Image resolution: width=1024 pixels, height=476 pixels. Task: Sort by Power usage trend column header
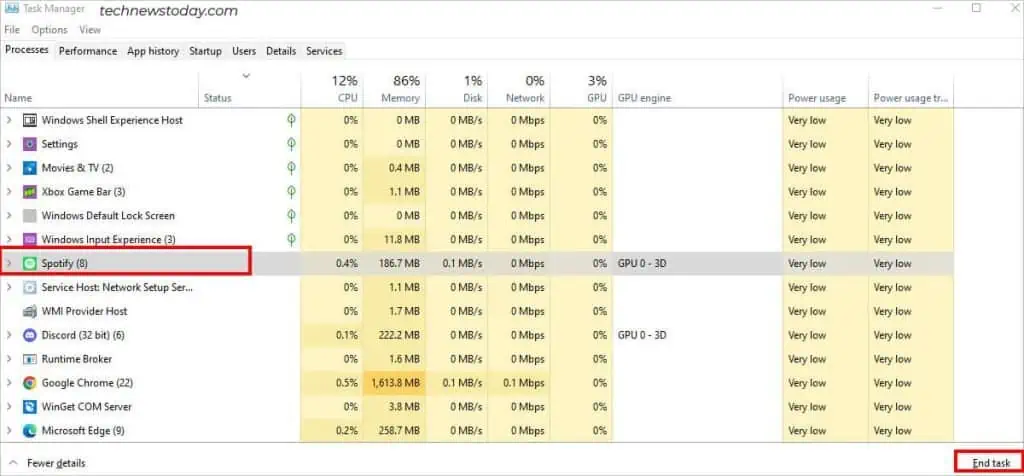[x=911, y=89]
